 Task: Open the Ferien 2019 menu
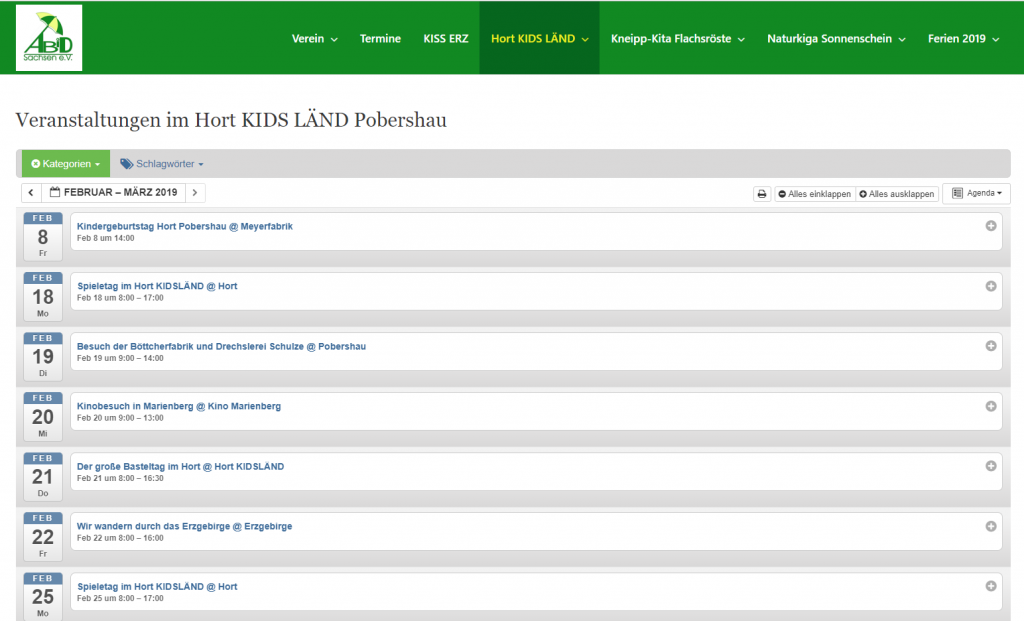click(x=963, y=39)
